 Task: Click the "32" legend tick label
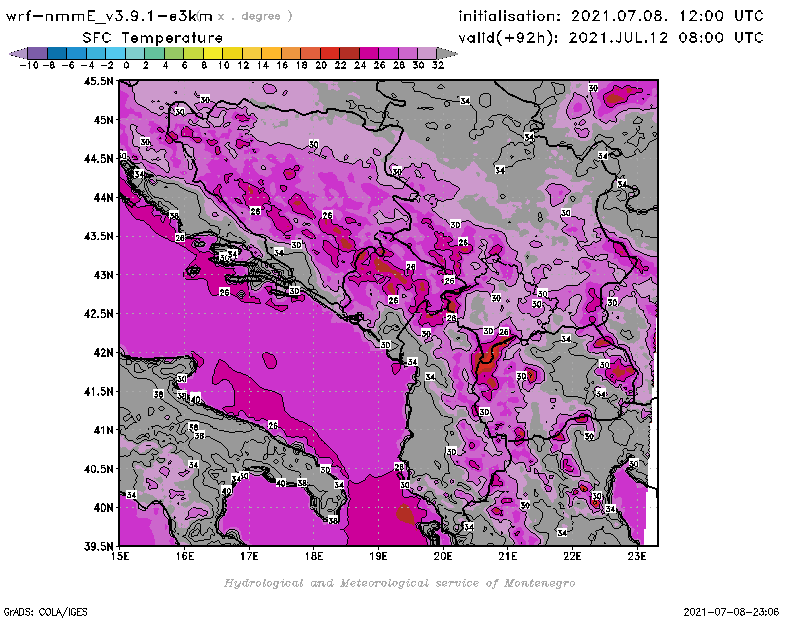click(x=438, y=65)
